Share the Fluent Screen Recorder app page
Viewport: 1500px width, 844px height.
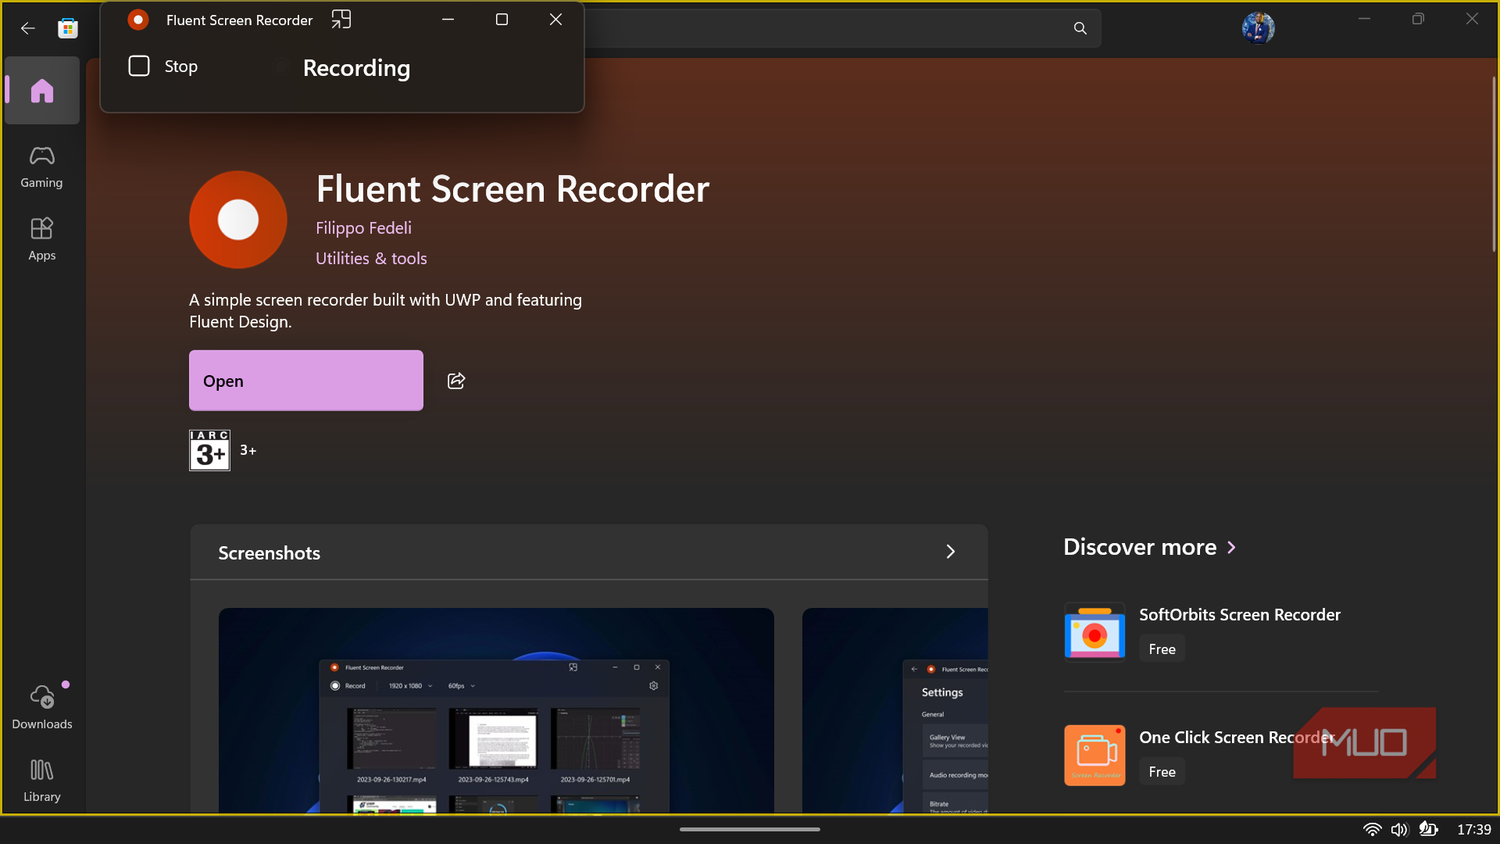click(456, 380)
